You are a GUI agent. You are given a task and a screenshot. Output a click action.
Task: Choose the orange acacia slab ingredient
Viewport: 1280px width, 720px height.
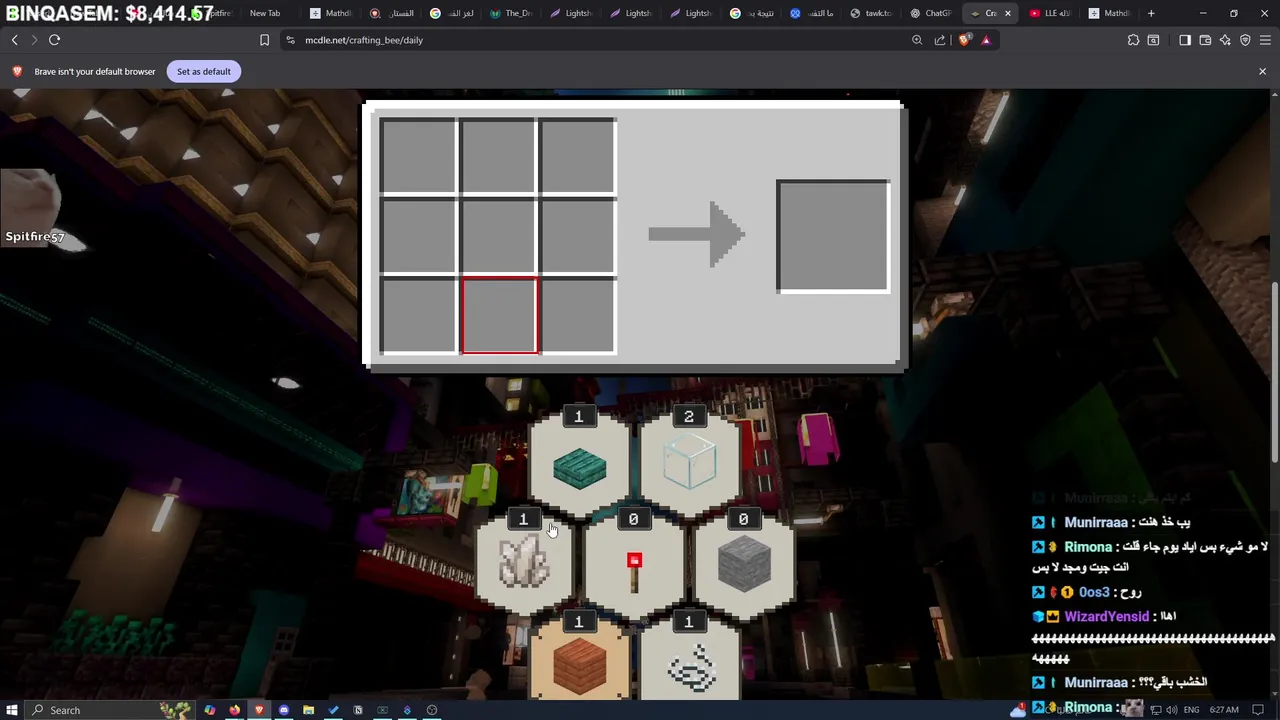579,660
